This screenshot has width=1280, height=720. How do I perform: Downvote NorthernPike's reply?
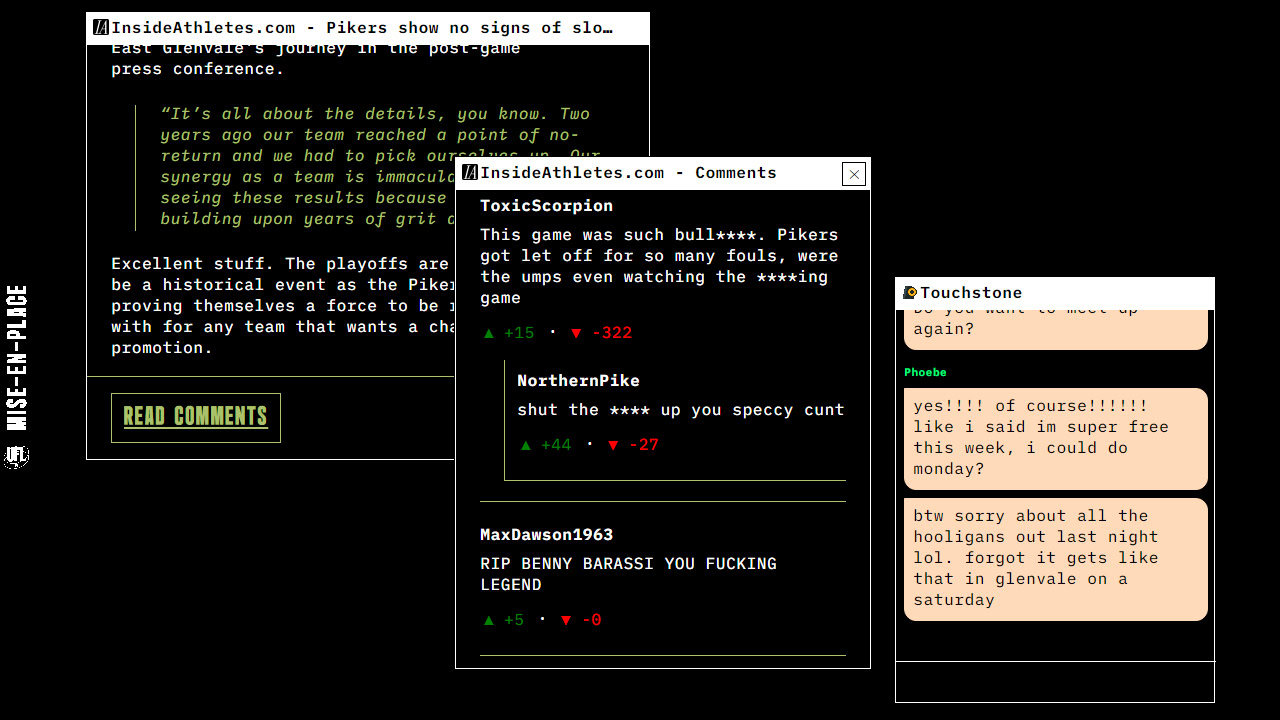pos(613,445)
